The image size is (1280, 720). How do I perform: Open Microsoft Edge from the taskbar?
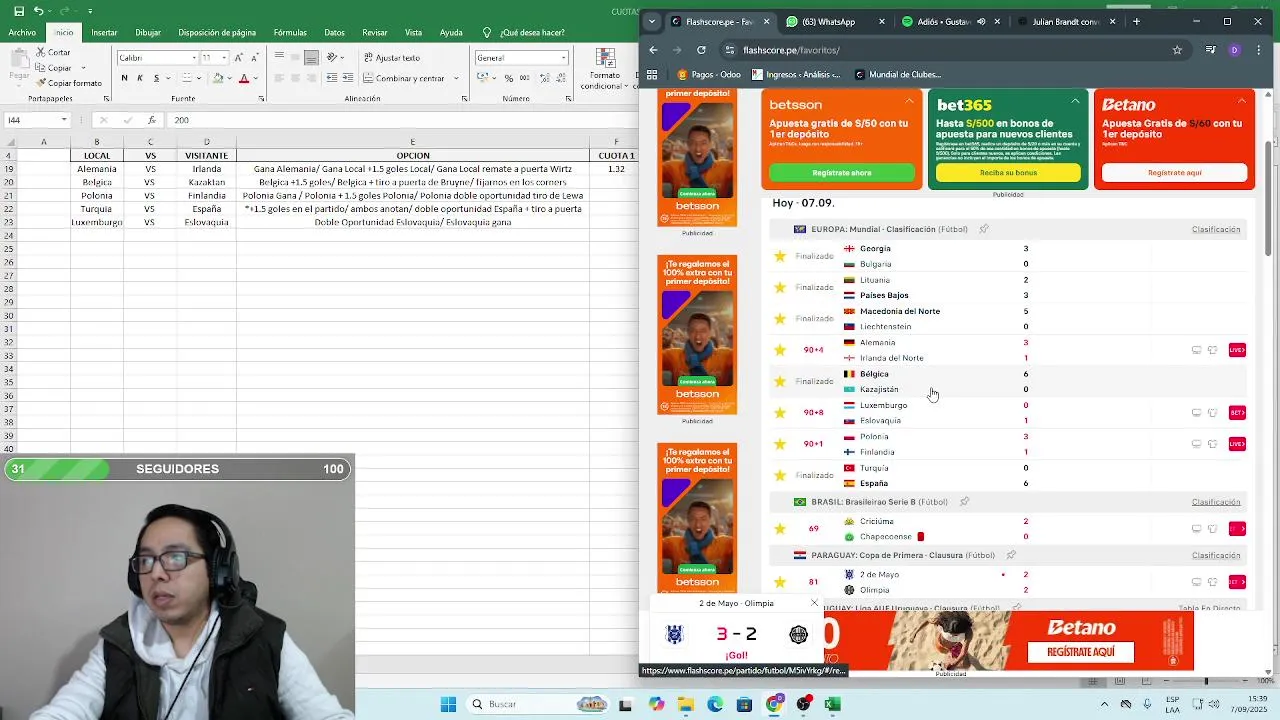(x=715, y=704)
